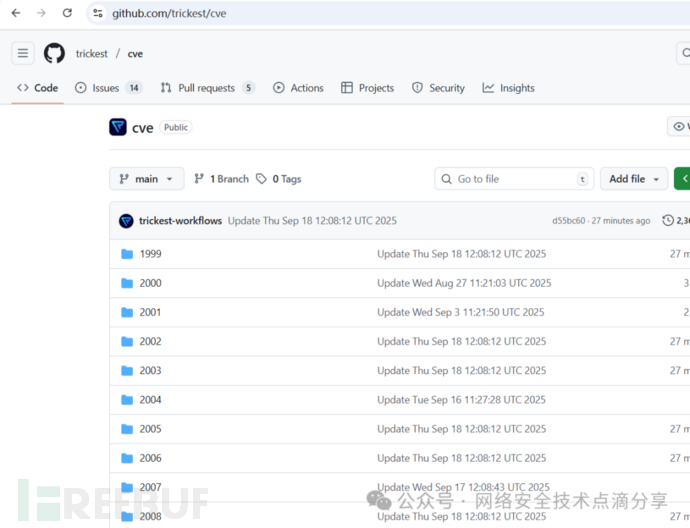This screenshot has width=690, height=528.
Task: Click folder icon beside 2005
Action: [127, 429]
